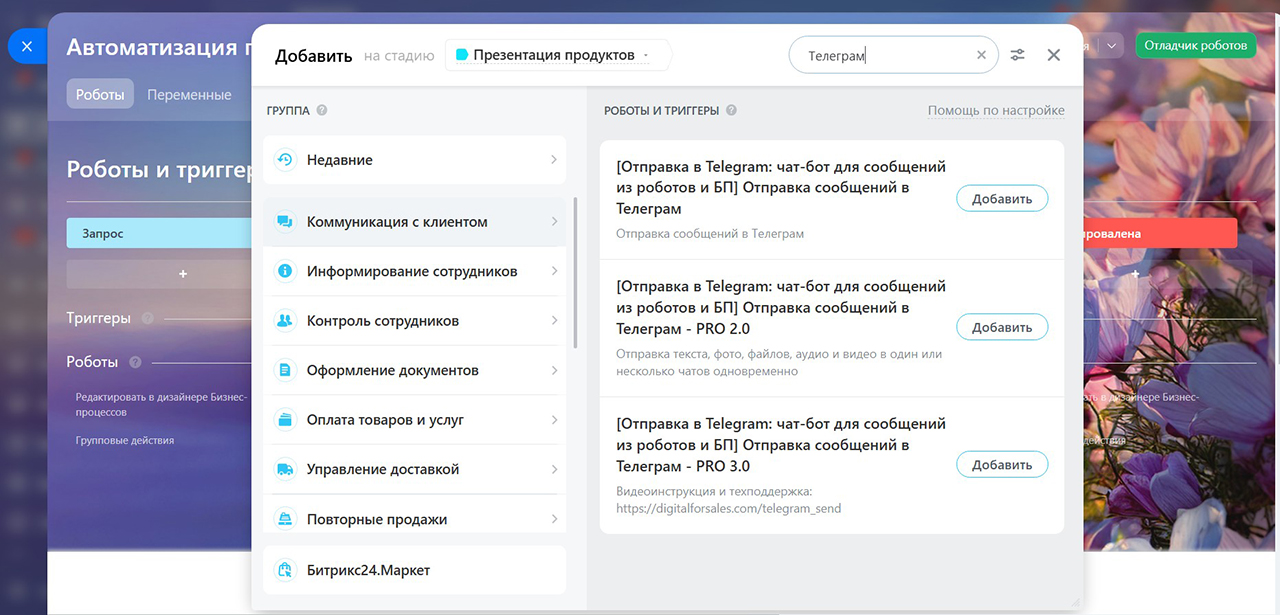This screenshot has height=615, width=1280.
Task: Add the Телеграм PRO 2.0 robot
Action: tap(1002, 327)
